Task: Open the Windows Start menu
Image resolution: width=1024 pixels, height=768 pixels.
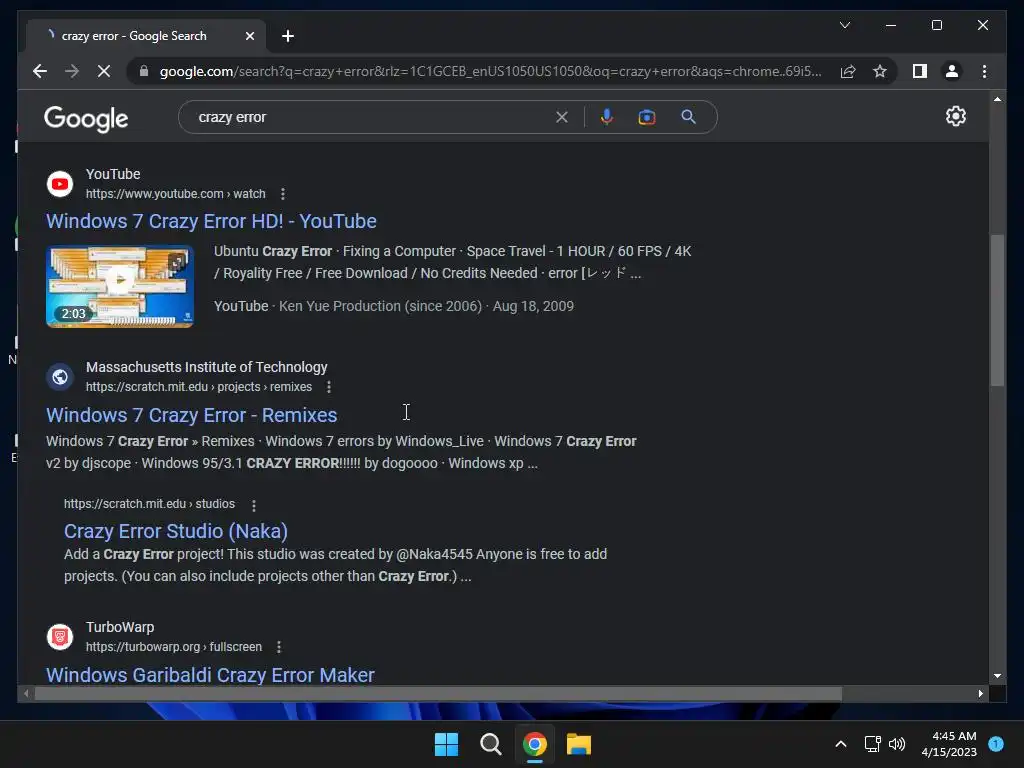Action: click(447, 744)
